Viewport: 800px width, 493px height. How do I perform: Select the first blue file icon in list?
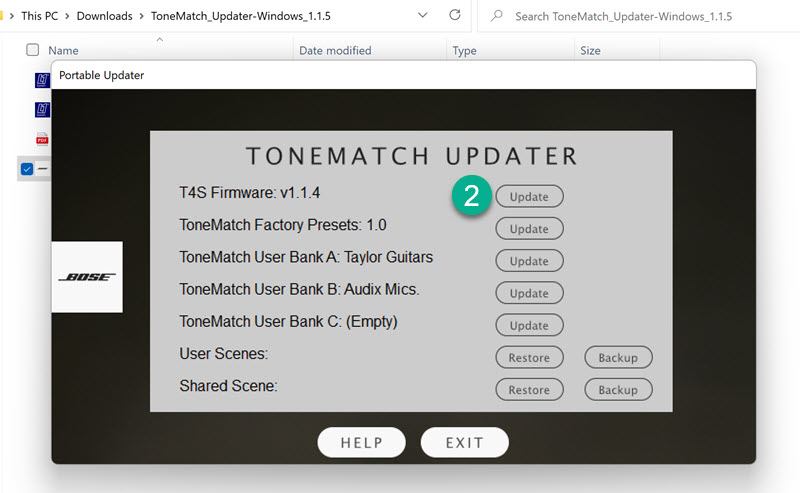43,79
